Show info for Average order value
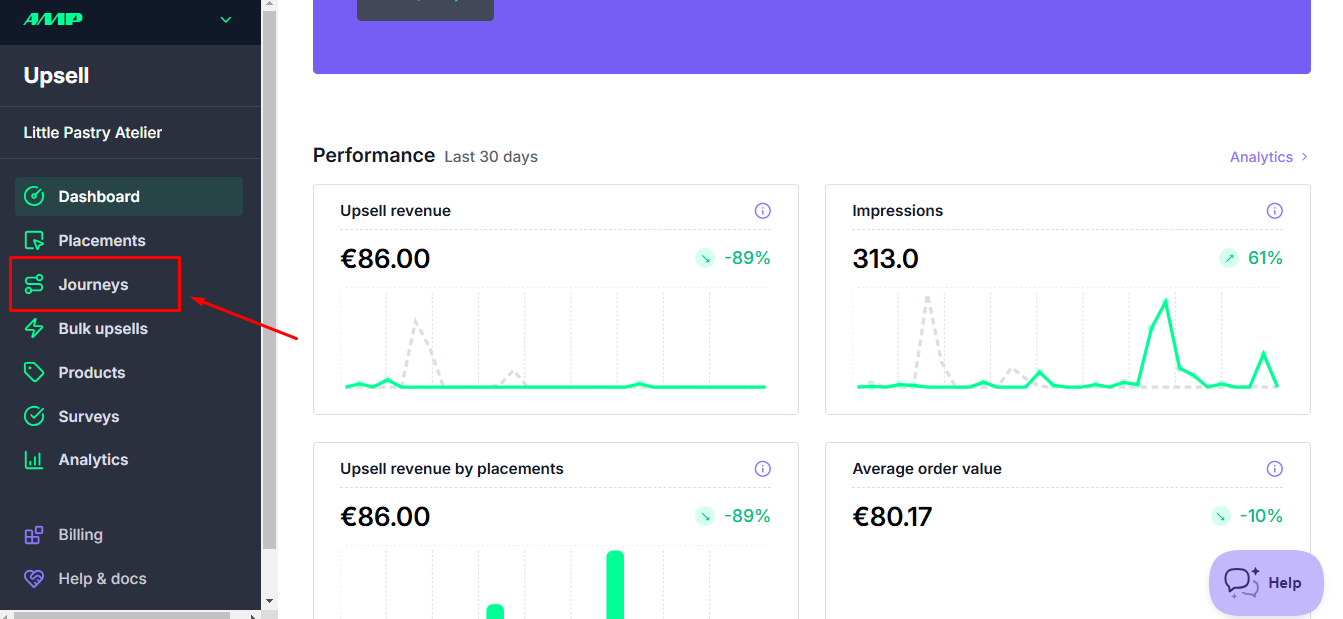Image resolution: width=1343 pixels, height=619 pixels. click(1275, 469)
